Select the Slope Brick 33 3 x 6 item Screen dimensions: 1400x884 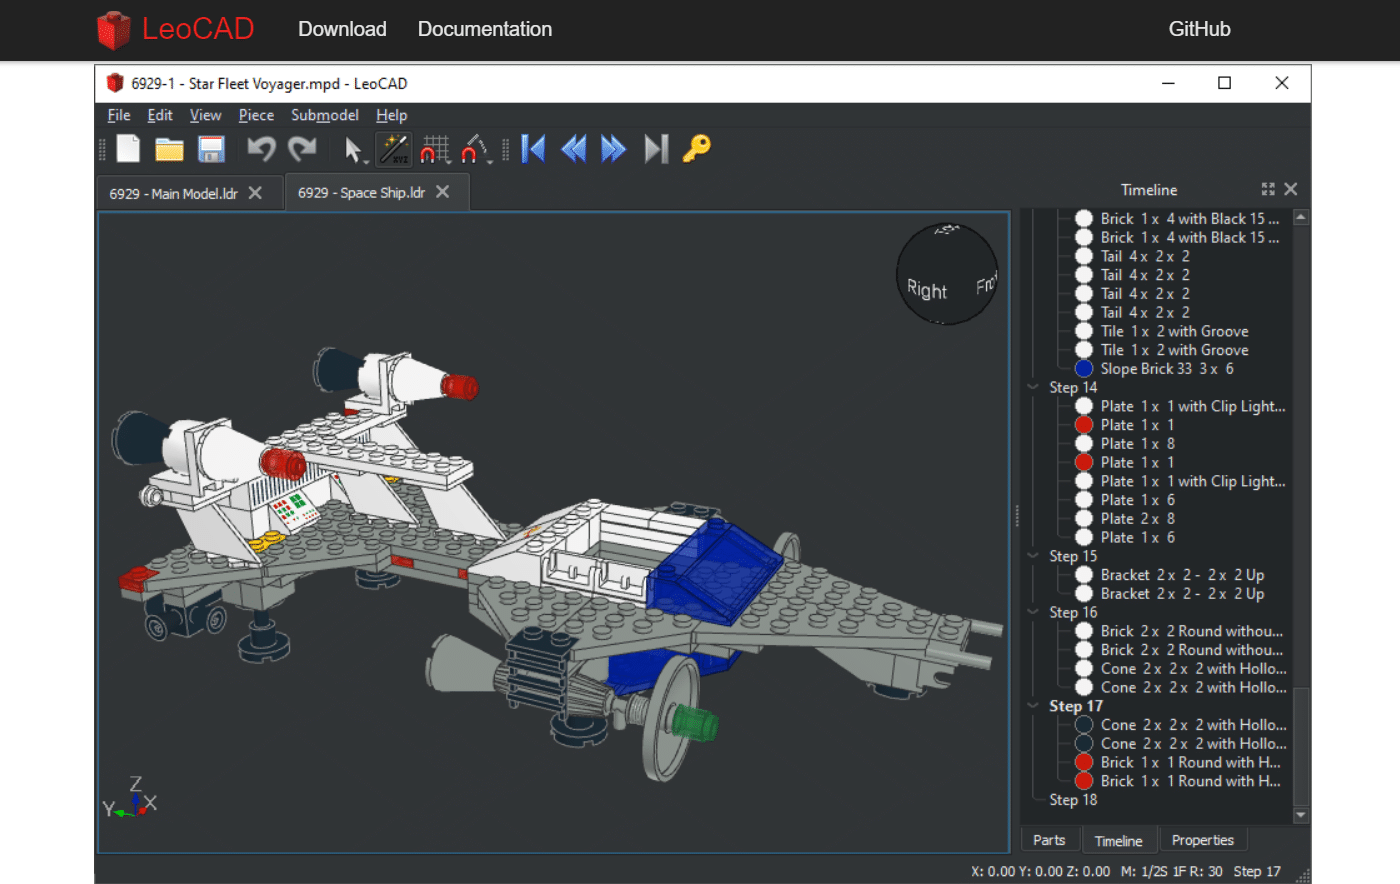[1167, 369]
